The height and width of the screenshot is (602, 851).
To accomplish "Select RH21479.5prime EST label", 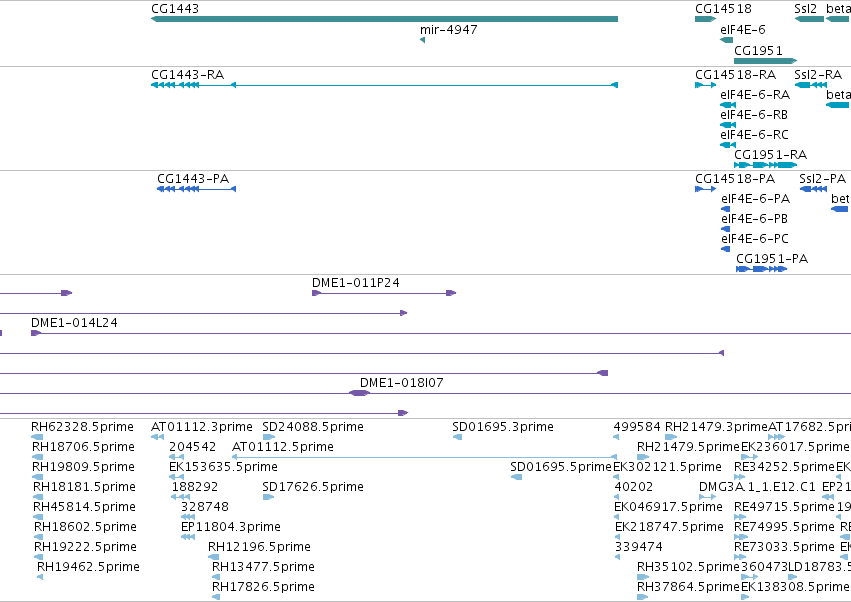I will click(x=689, y=447).
